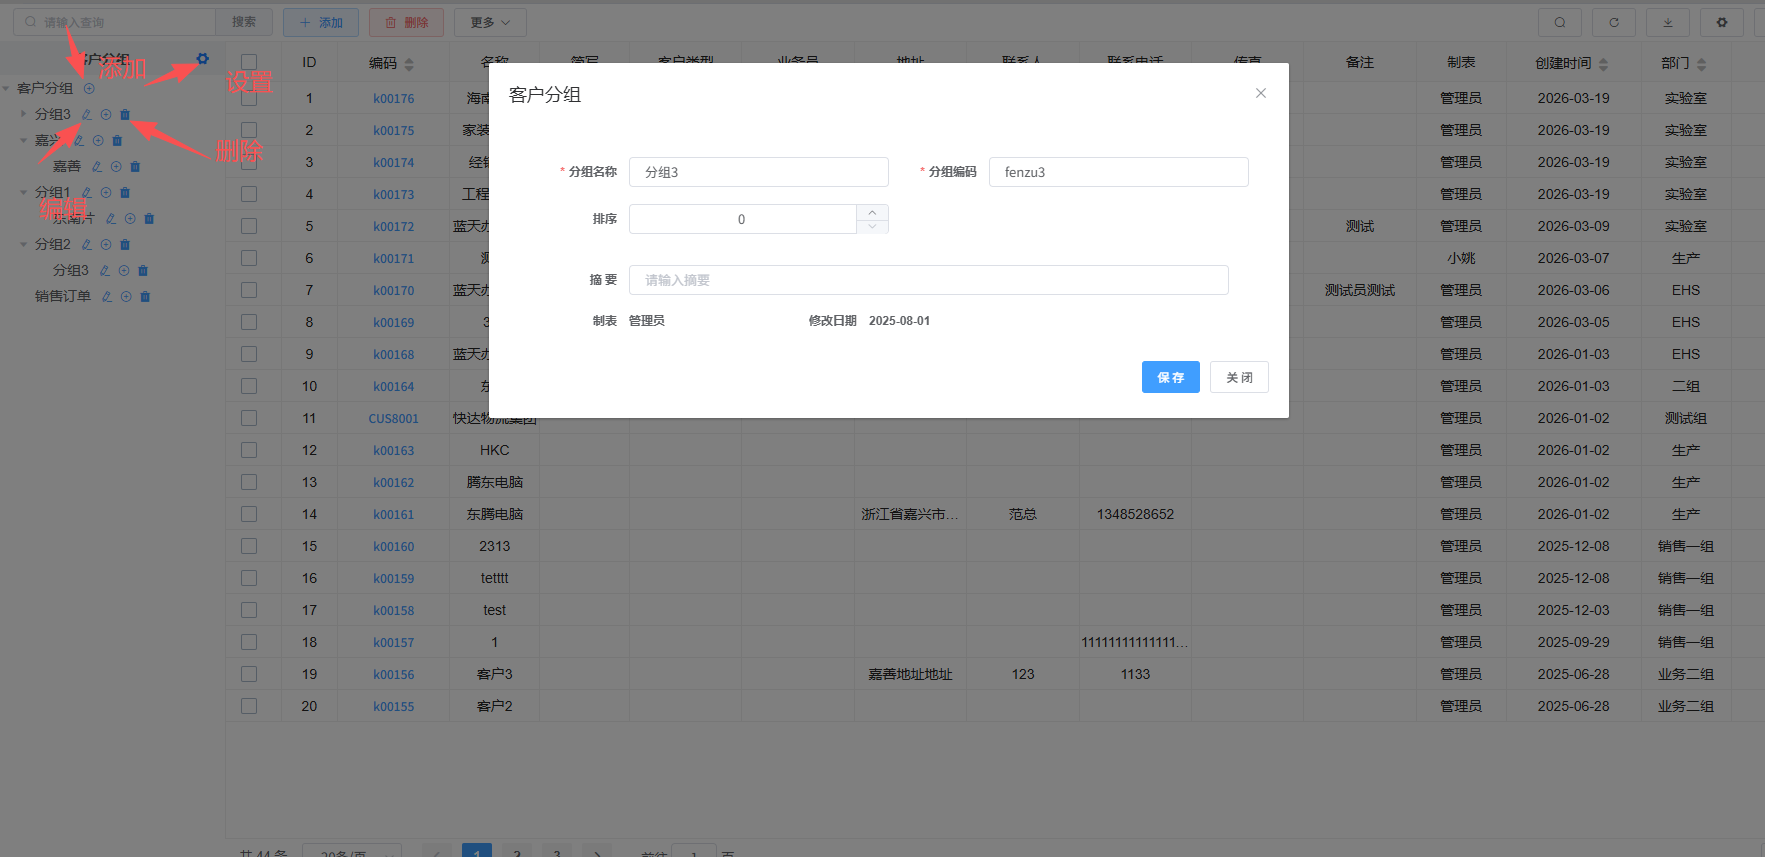Click the refresh icon in top-right toolbar
The height and width of the screenshot is (857, 1765).
1613,22
